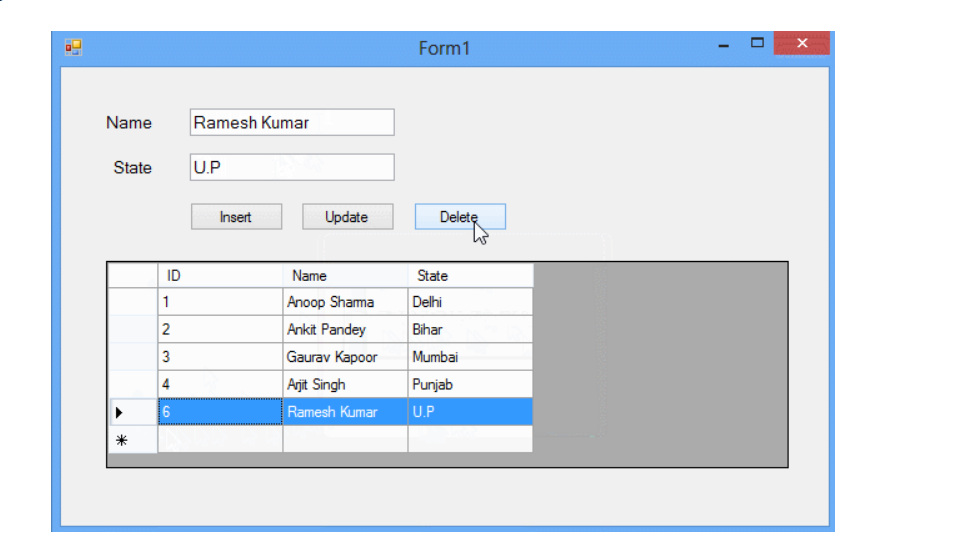Click the Form1 application icon in title bar
Viewport: 957px width, 546px height.
click(x=73, y=47)
